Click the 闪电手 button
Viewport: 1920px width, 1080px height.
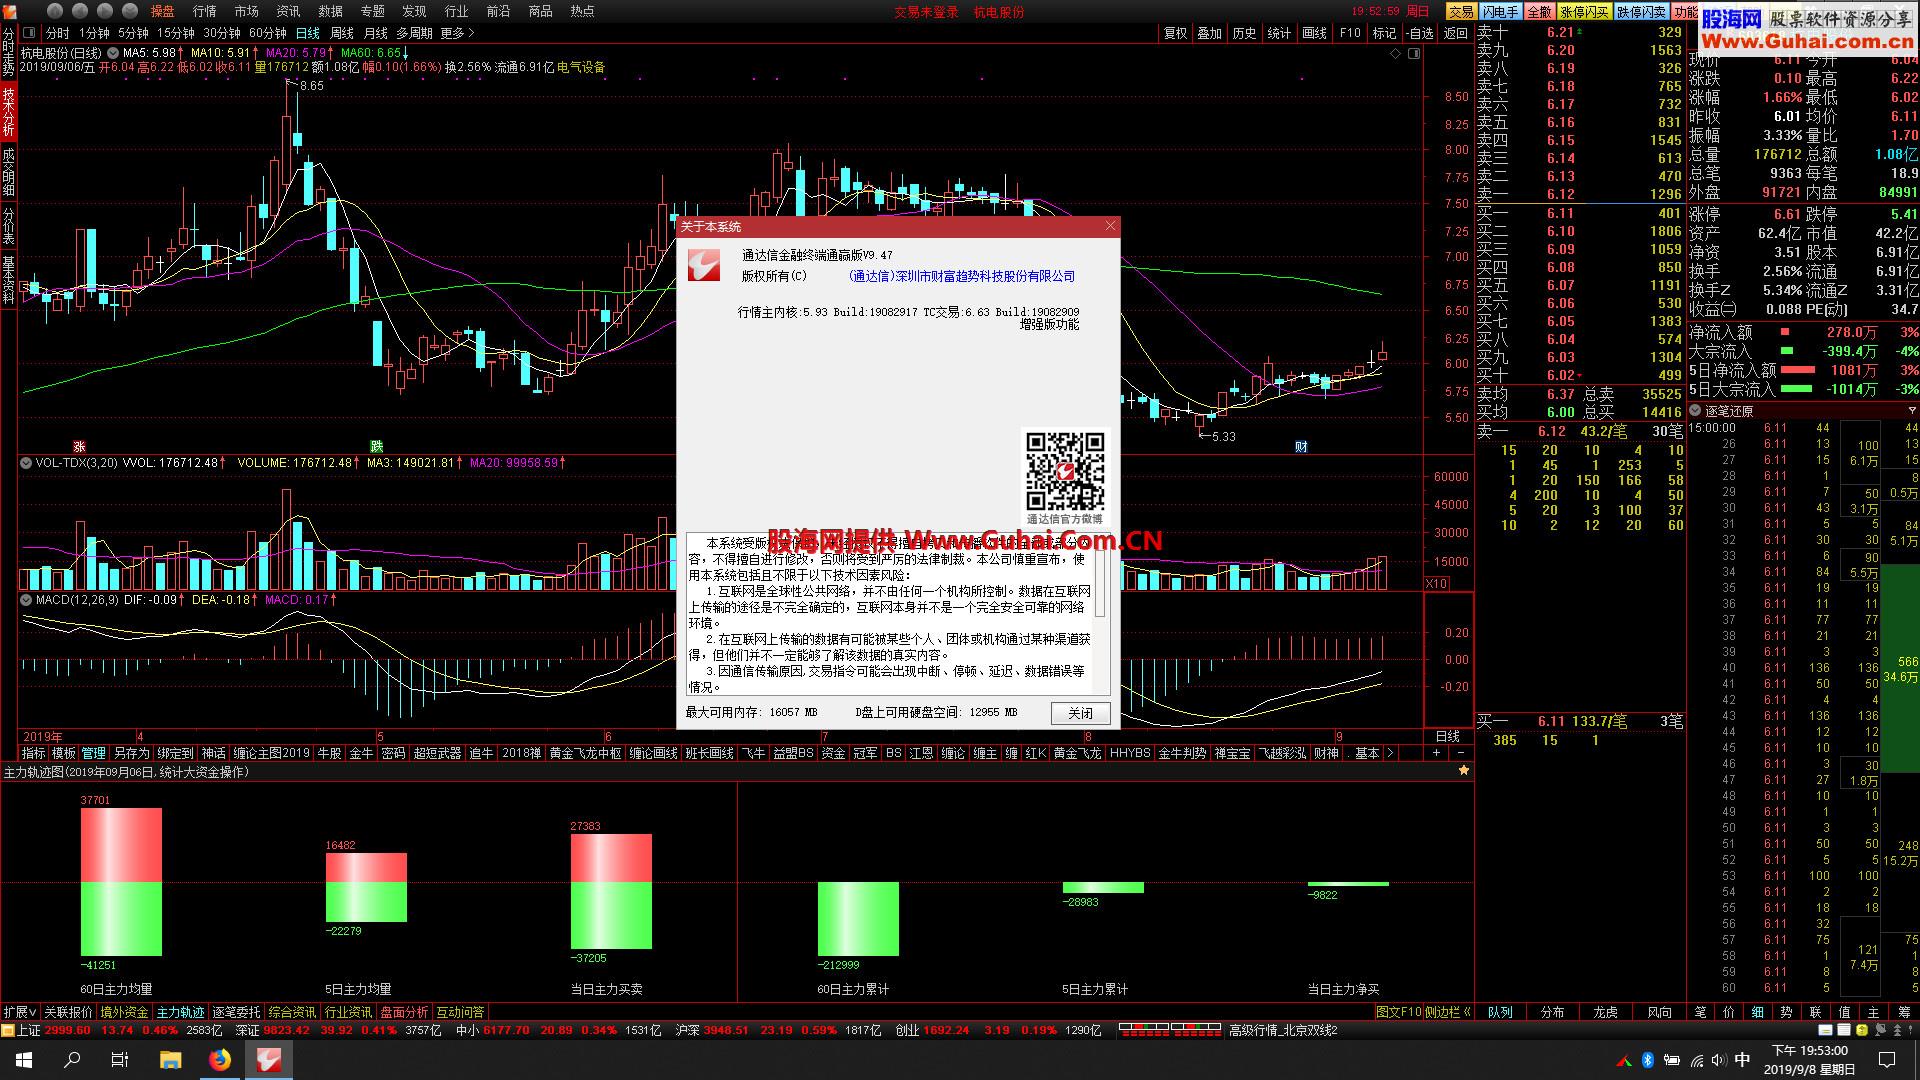tap(1500, 11)
